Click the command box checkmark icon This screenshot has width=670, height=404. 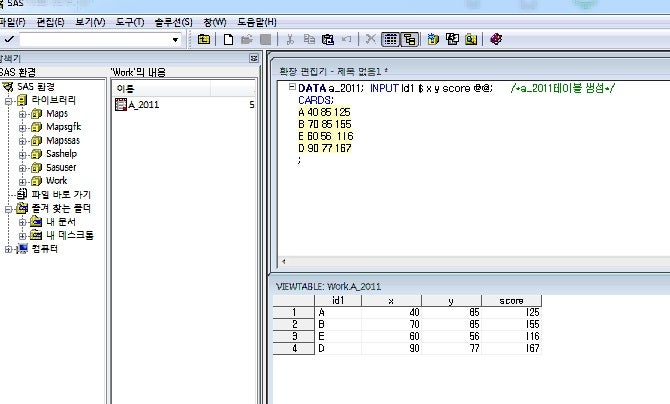pyautogui.click(x=8, y=39)
